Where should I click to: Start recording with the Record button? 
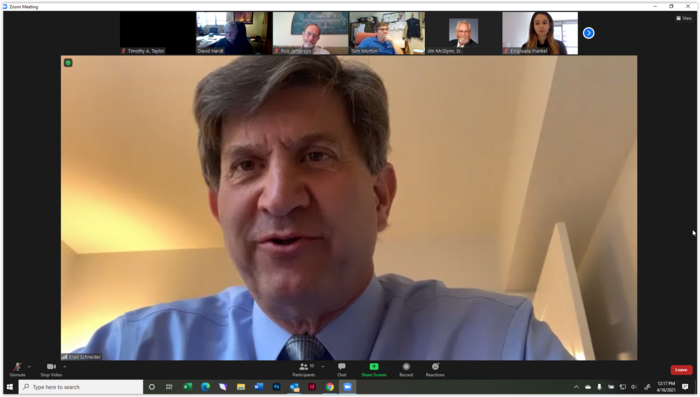[406, 369]
